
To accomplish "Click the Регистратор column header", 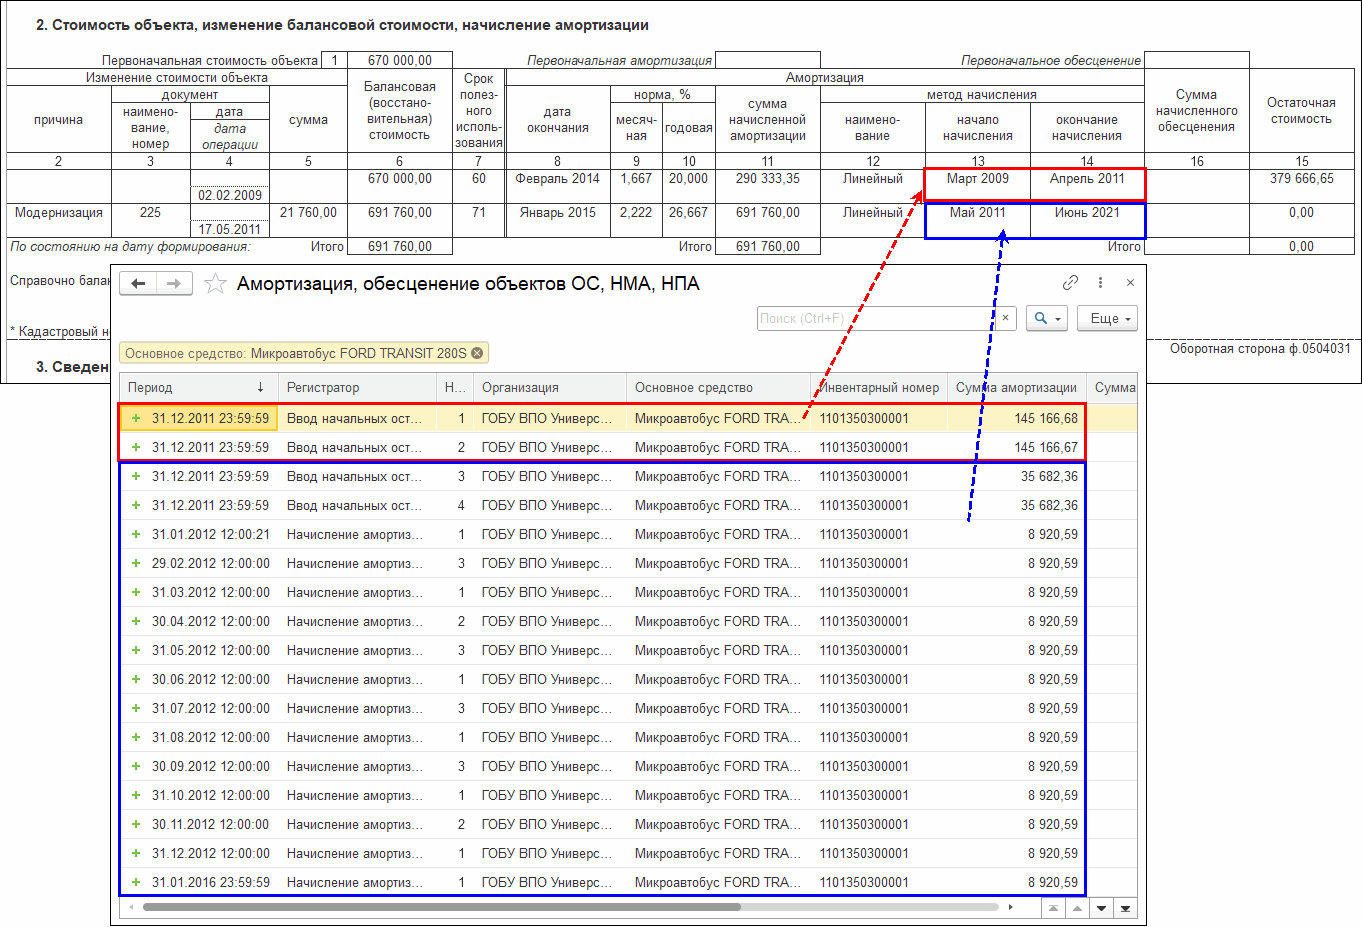I will coord(357,387).
